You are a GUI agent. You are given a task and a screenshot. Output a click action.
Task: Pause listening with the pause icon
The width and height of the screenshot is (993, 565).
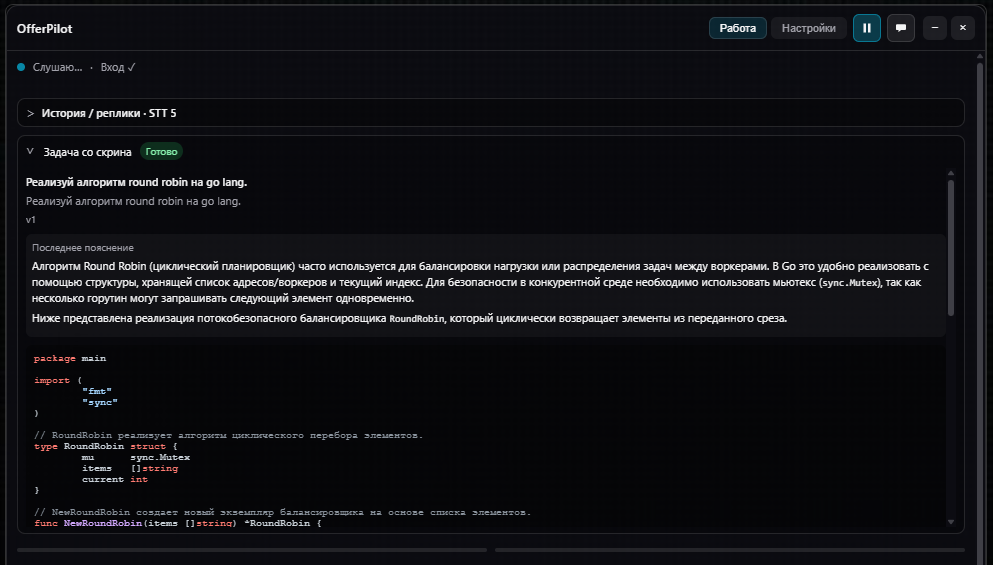pos(866,29)
